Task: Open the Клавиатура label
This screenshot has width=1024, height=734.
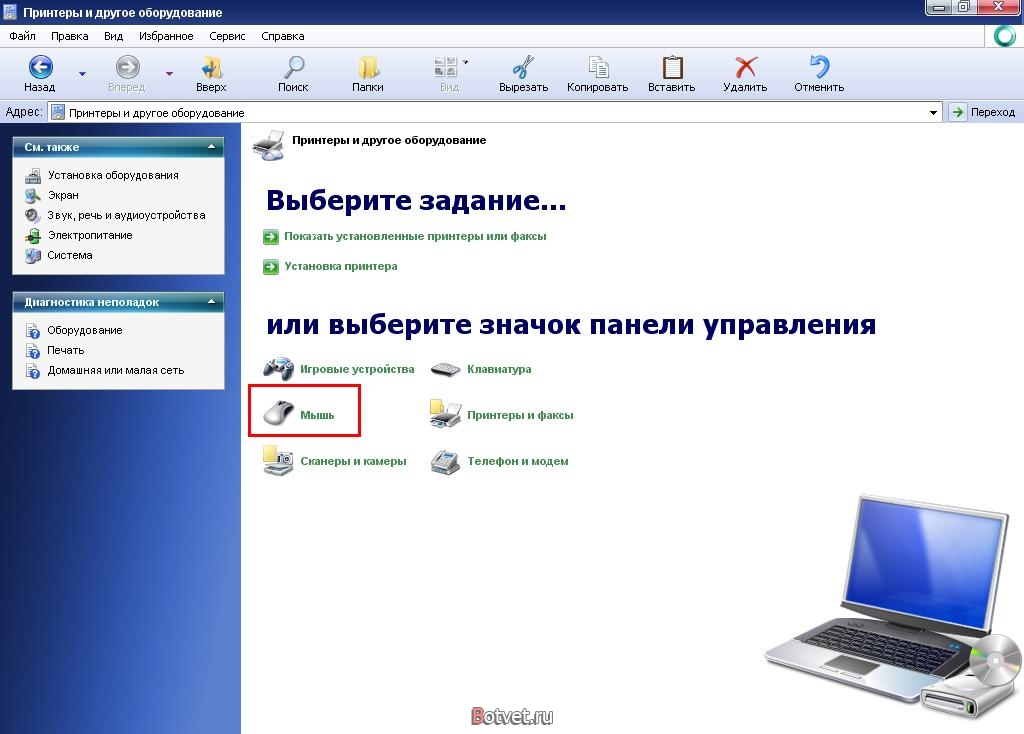Action: [x=499, y=369]
